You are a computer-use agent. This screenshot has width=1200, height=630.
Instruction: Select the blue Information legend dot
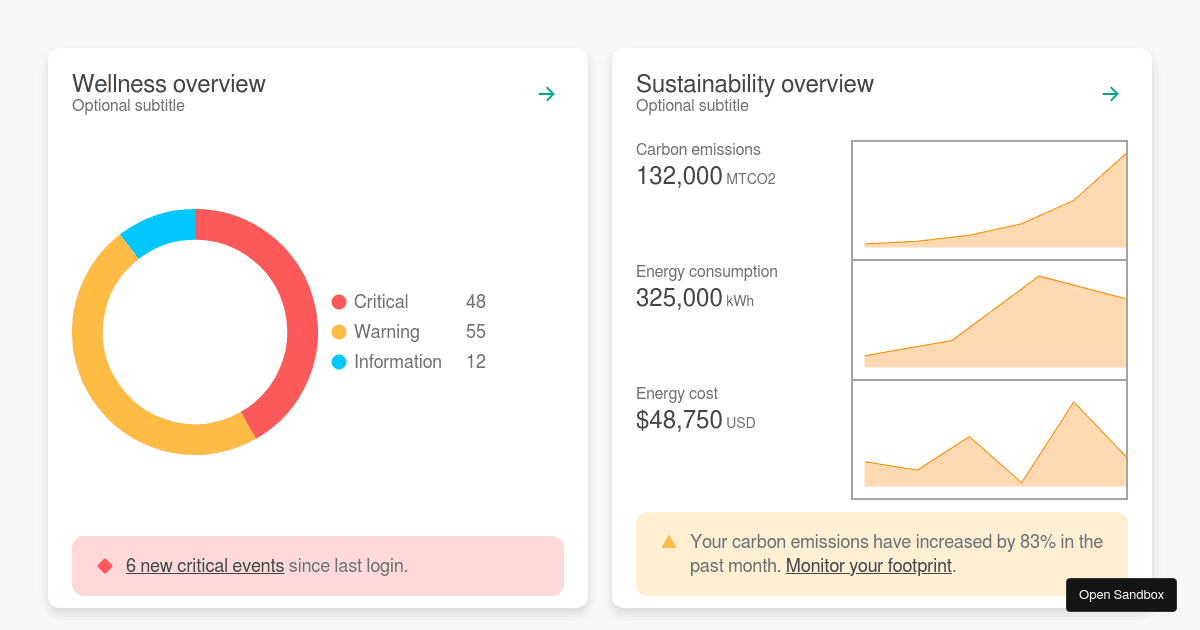pos(340,361)
